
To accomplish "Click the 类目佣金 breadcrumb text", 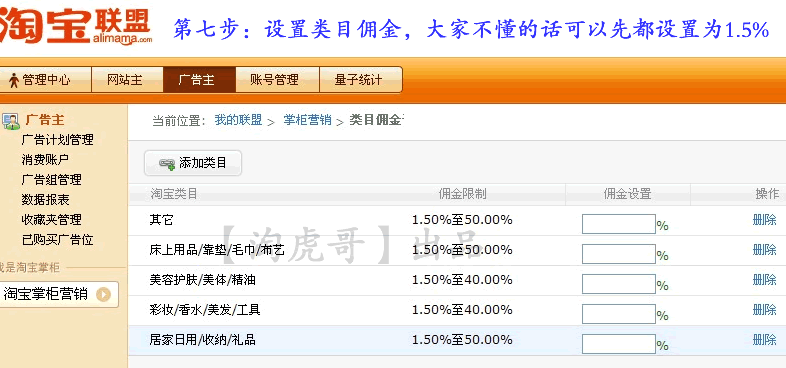I will 376,120.
